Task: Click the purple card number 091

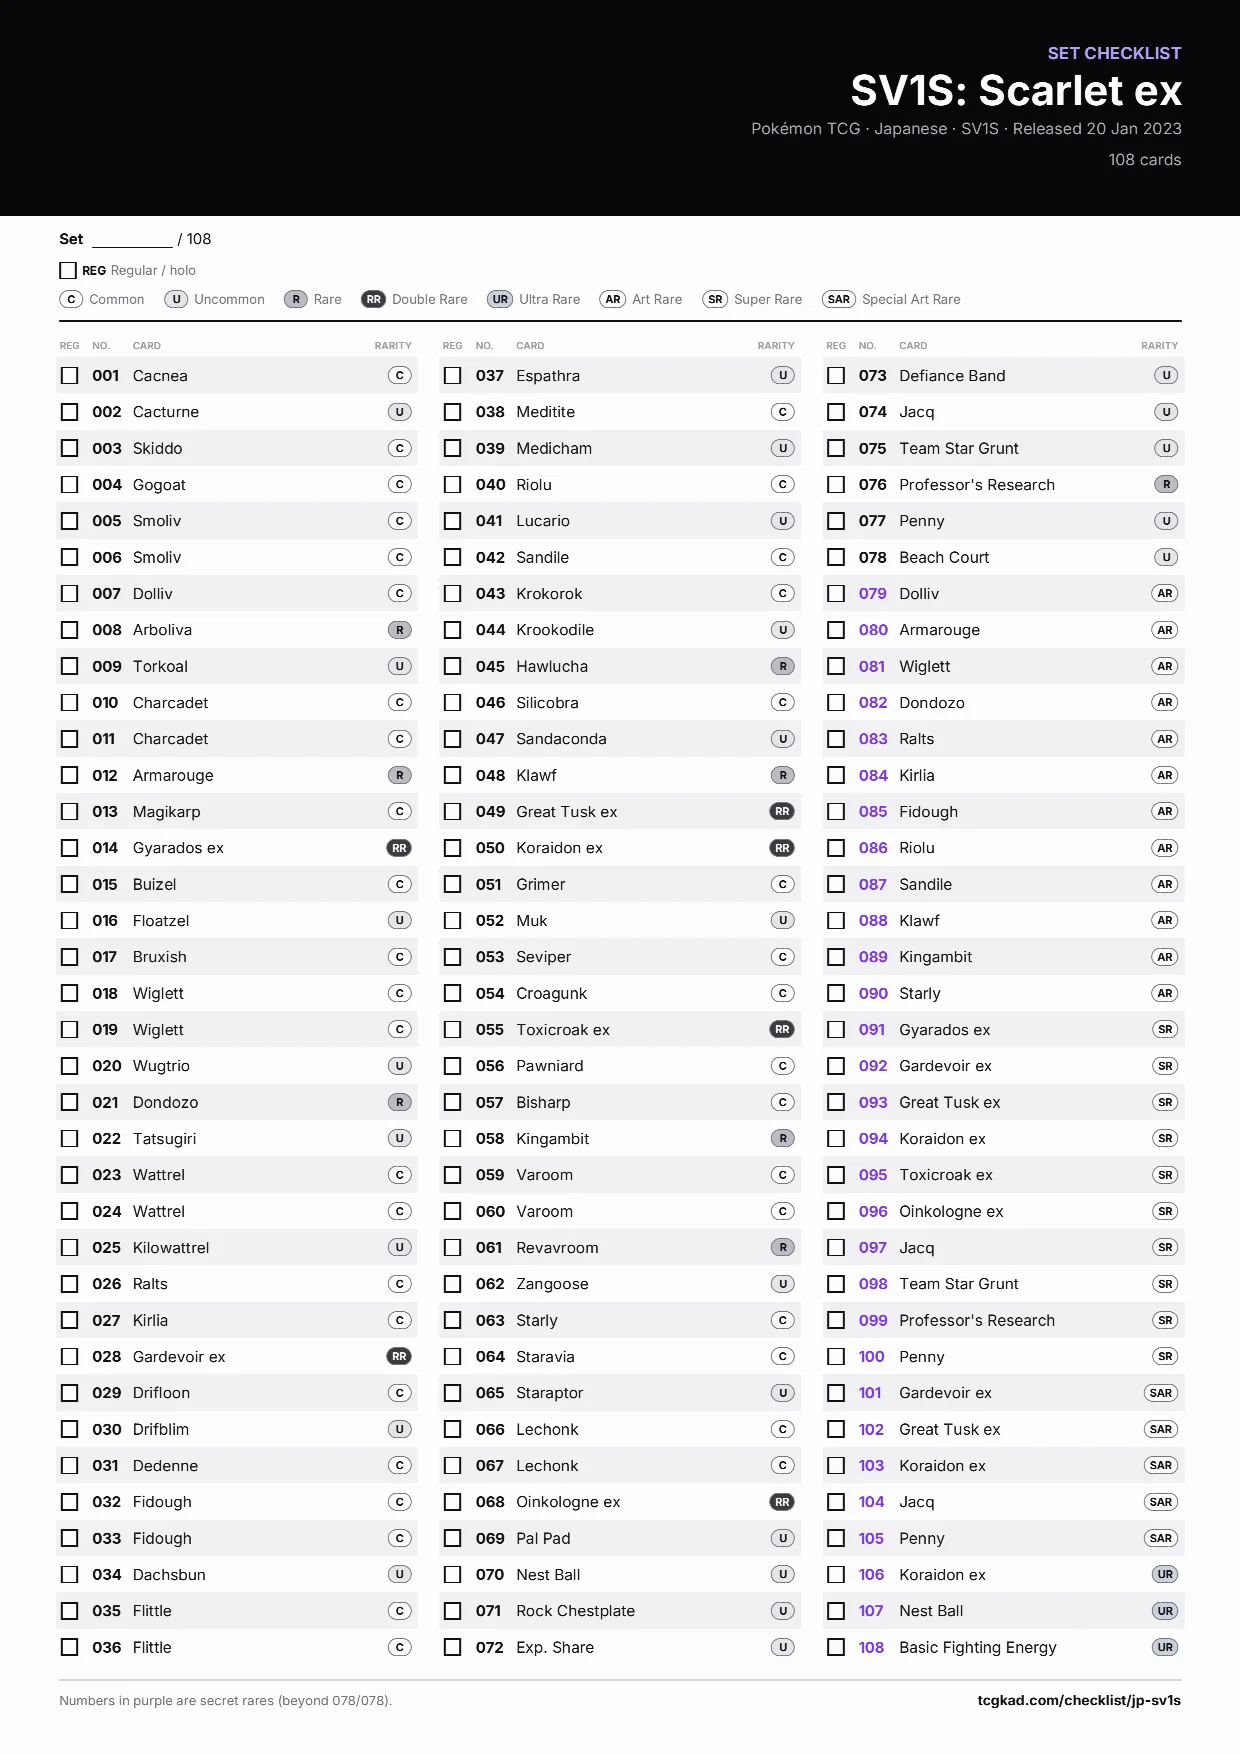Action: tap(872, 1030)
